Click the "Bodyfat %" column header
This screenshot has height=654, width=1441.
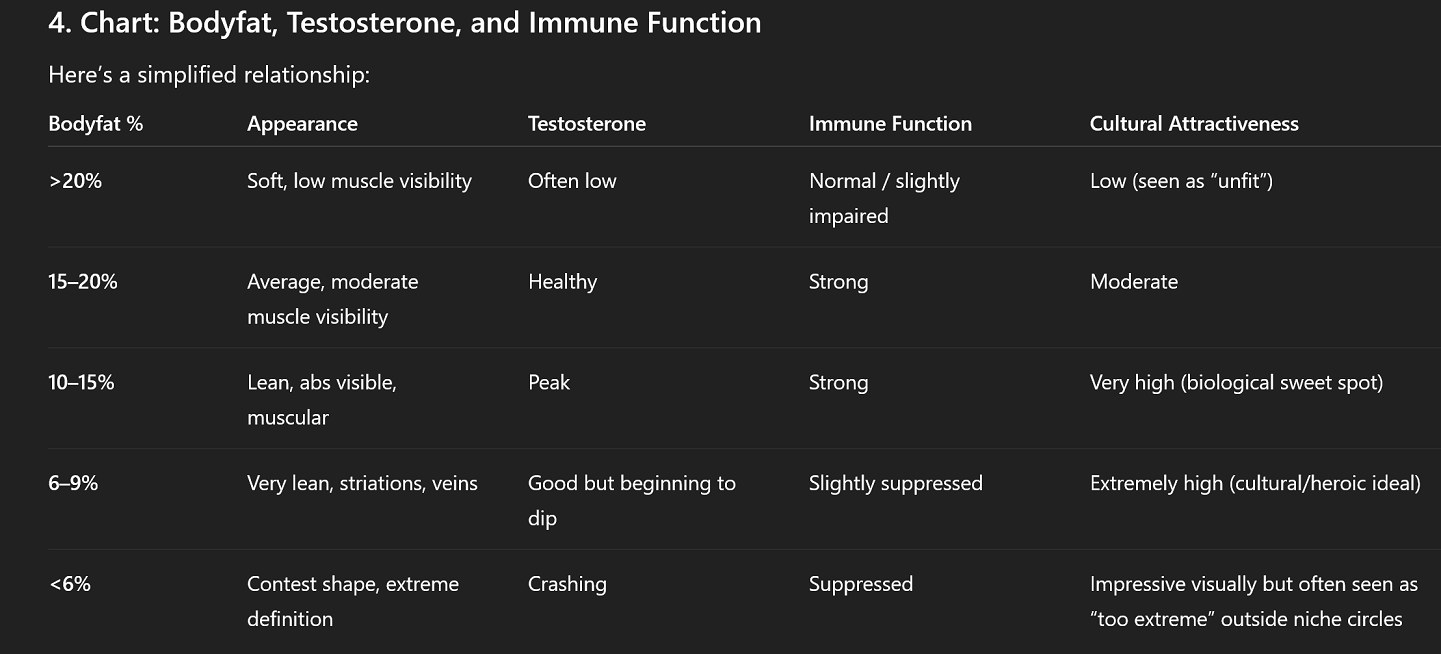tap(95, 124)
